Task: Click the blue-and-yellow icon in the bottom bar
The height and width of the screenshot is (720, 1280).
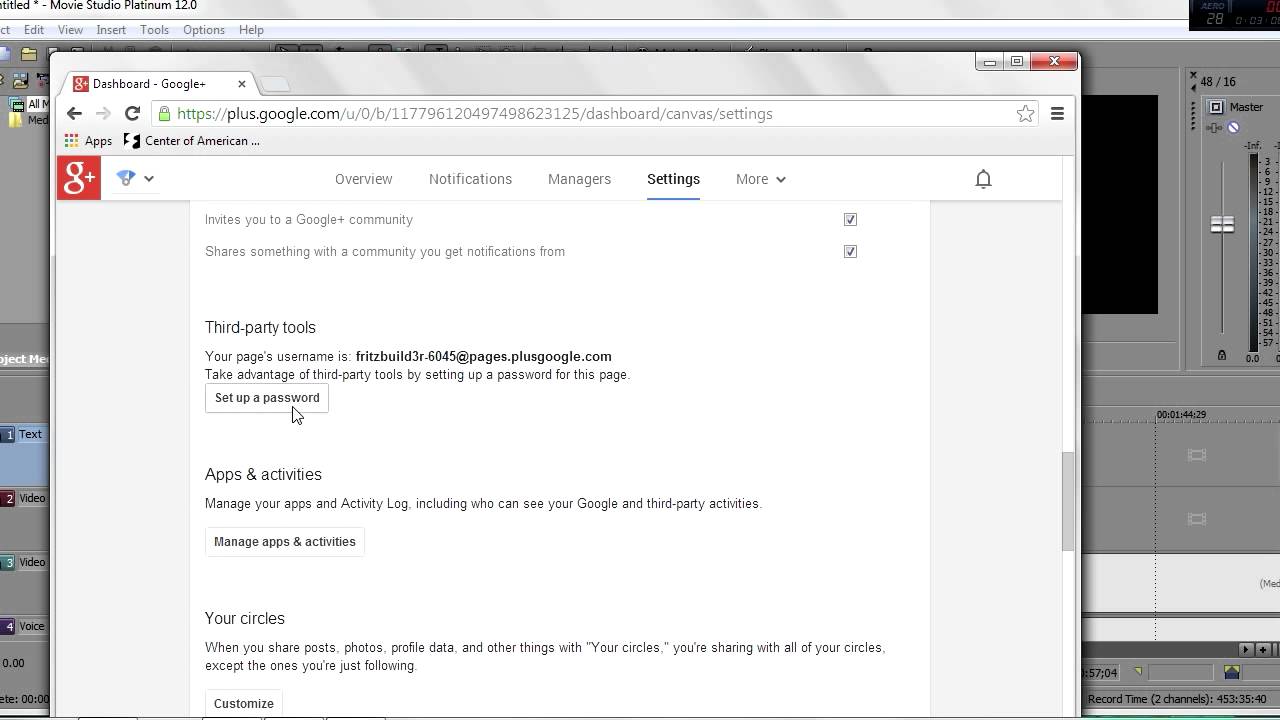Action: pos(1232,672)
